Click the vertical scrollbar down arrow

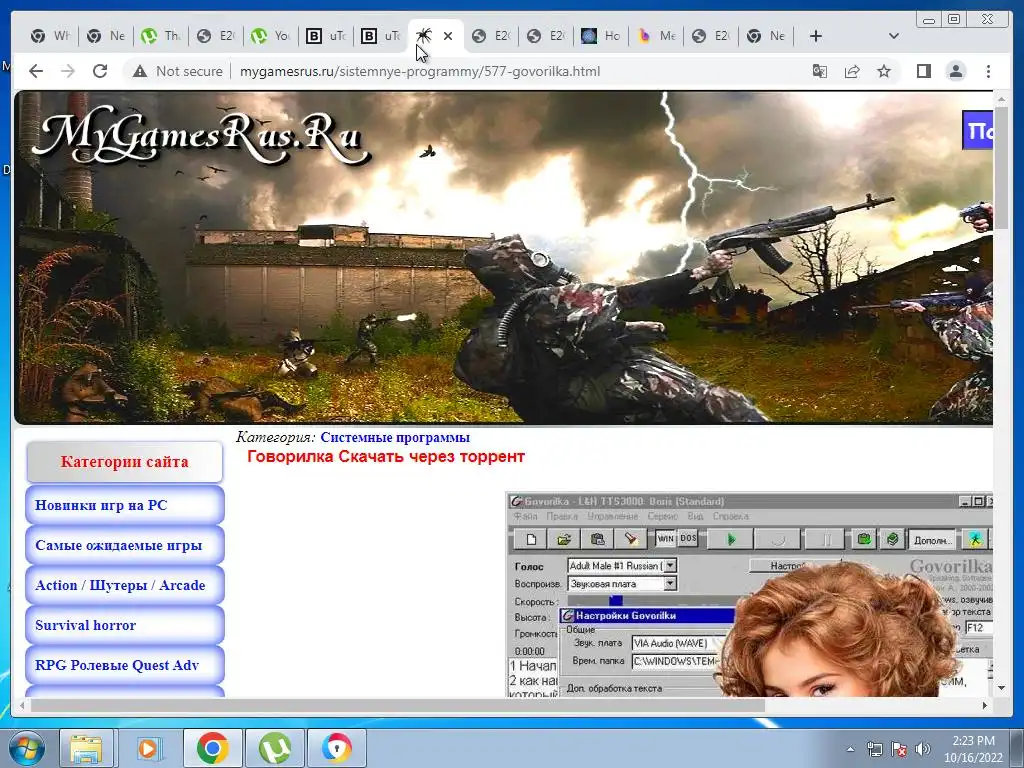[x=1001, y=688]
